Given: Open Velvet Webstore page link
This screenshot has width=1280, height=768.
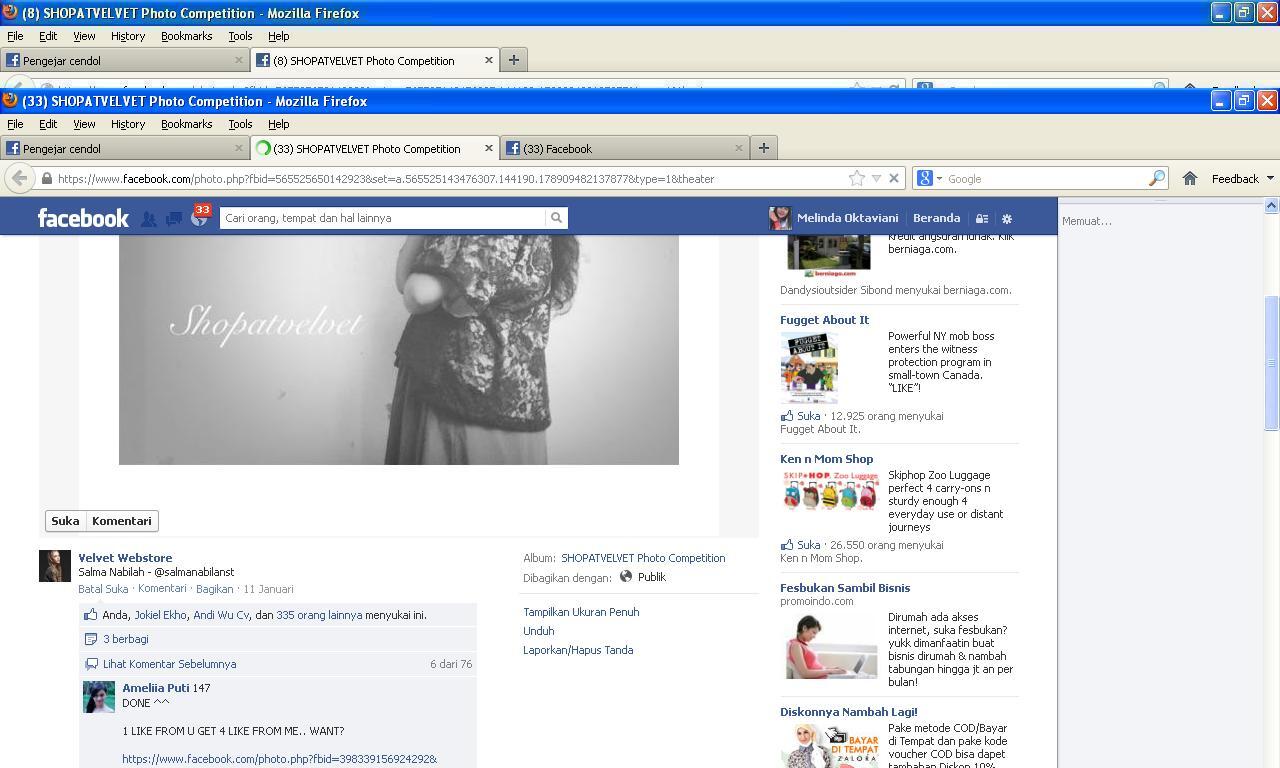Looking at the screenshot, I should (125, 558).
